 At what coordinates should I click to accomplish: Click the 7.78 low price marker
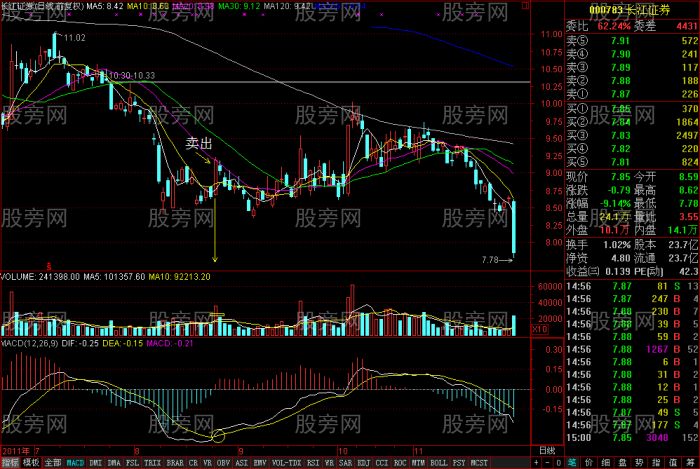coord(490,259)
